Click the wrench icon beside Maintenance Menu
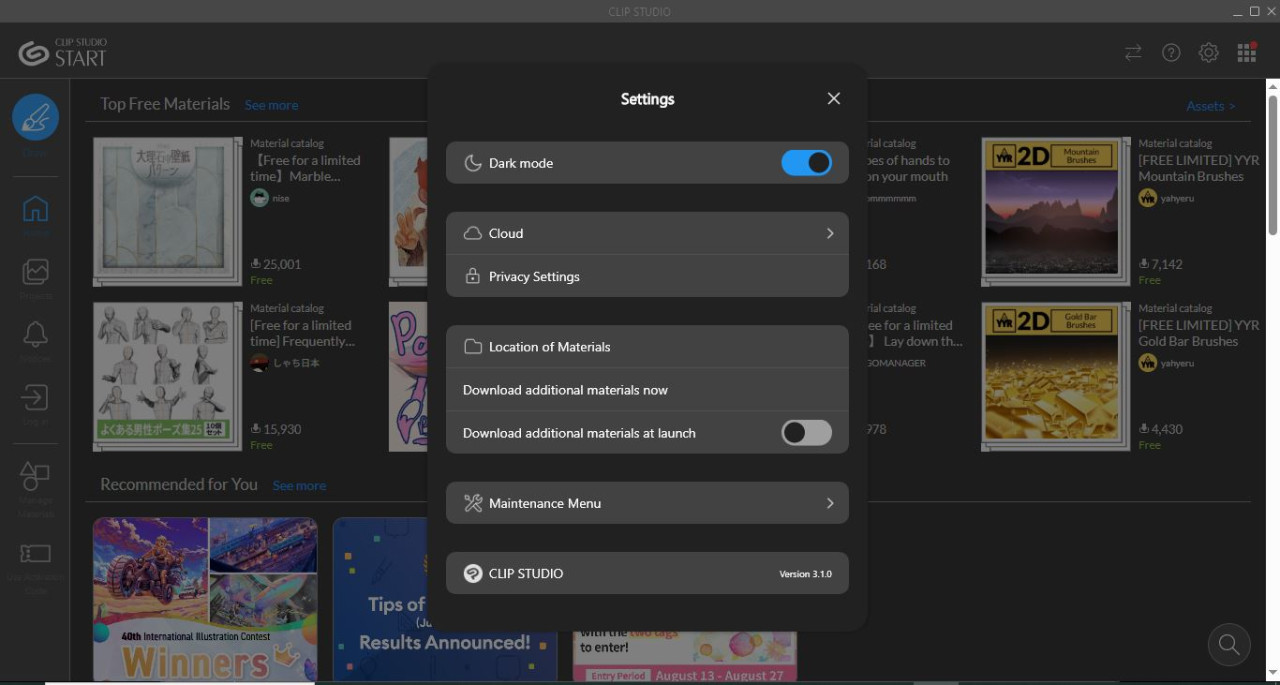 click(473, 503)
